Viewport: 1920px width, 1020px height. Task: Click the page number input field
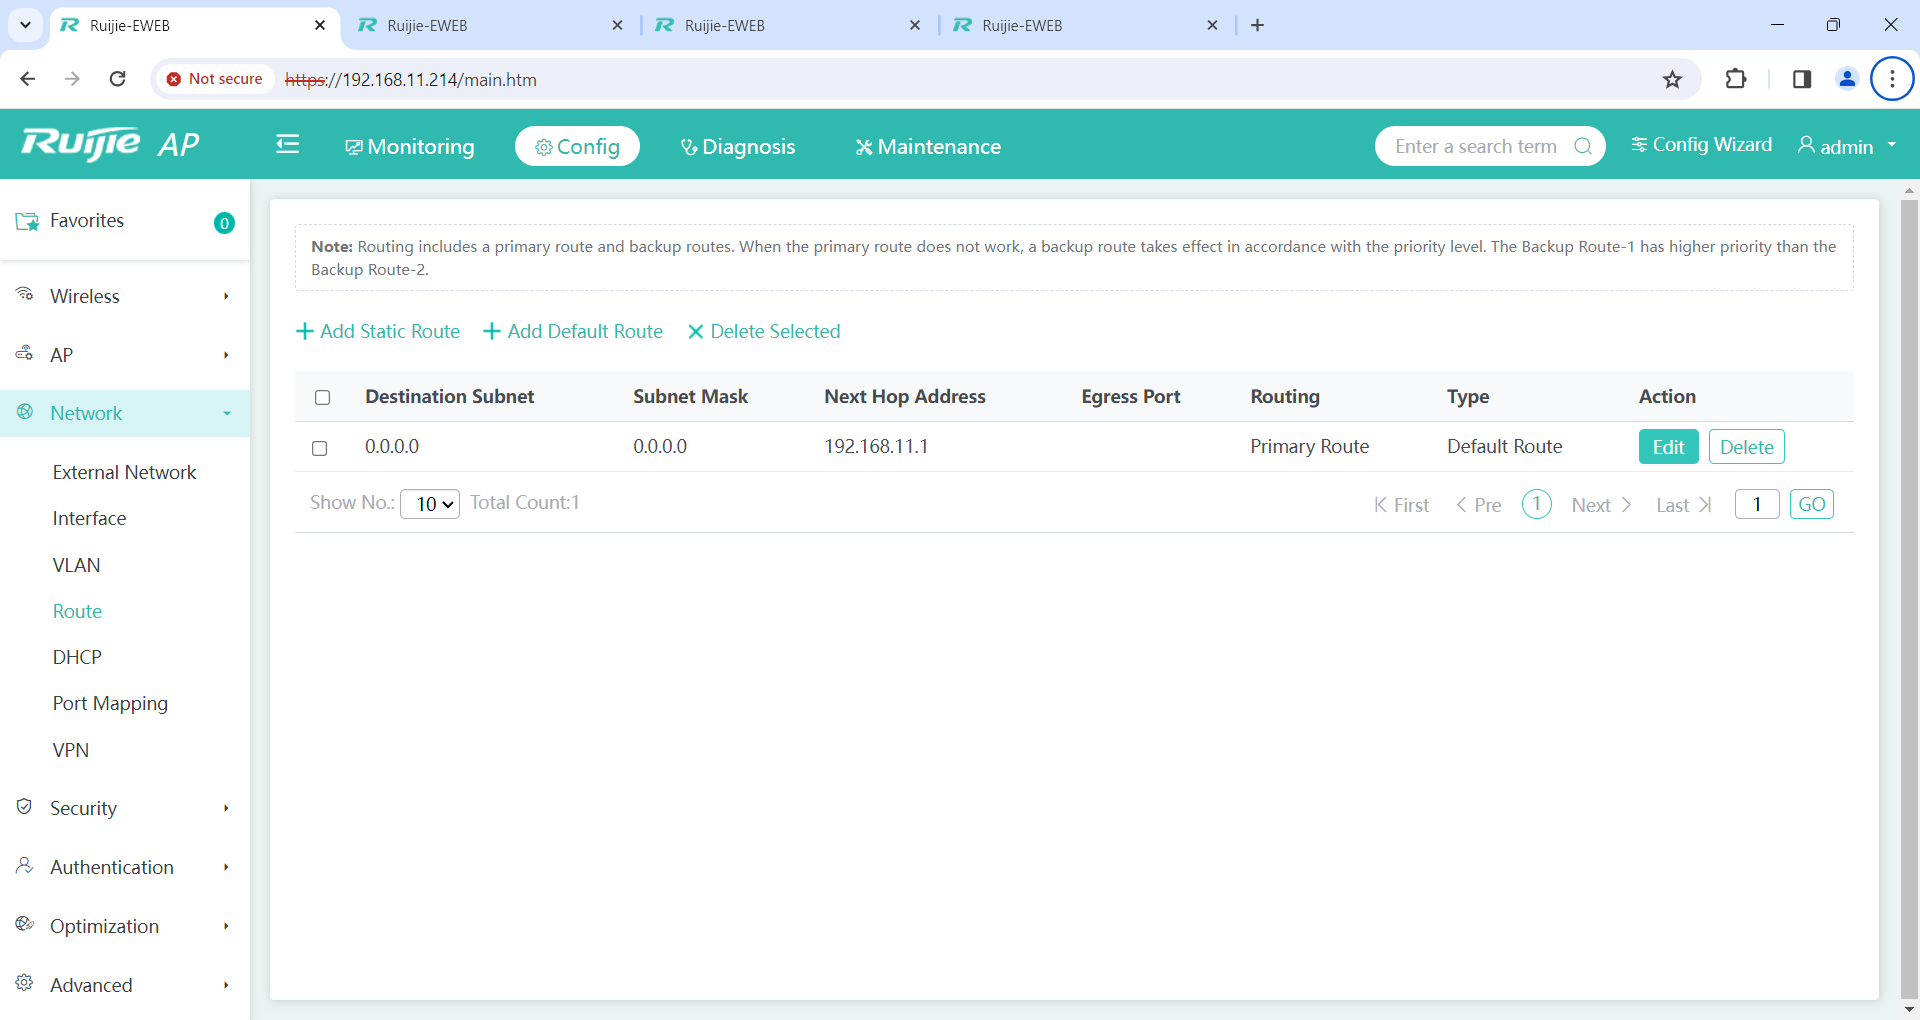[1756, 504]
